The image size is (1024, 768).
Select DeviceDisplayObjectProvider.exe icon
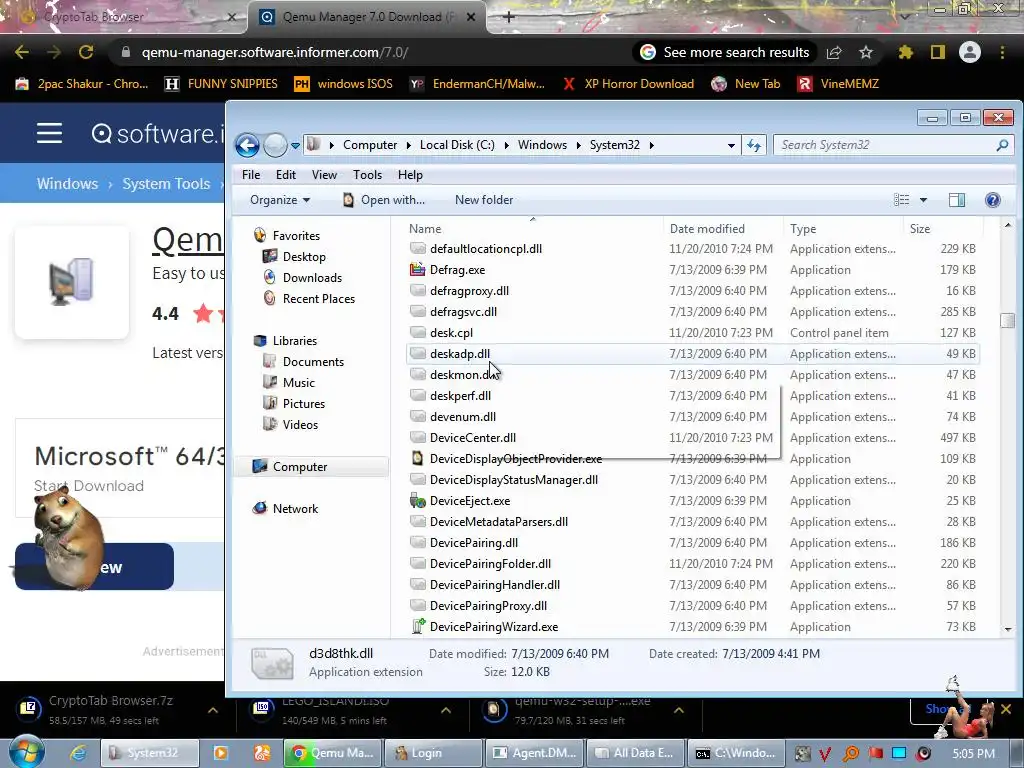click(417, 458)
